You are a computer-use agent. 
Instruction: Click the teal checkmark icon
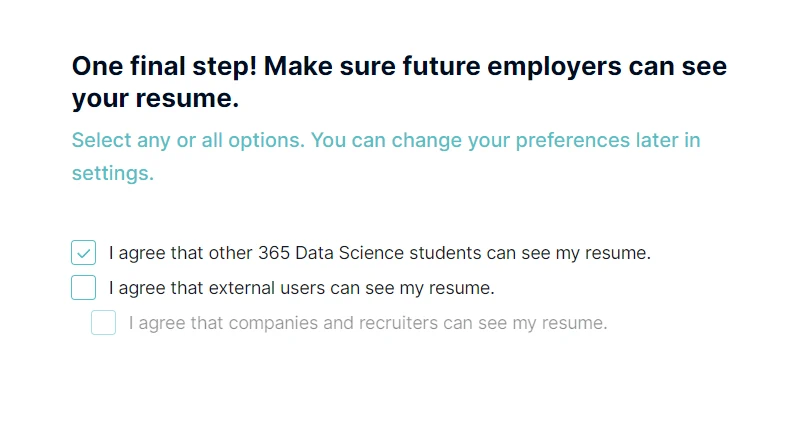click(83, 253)
